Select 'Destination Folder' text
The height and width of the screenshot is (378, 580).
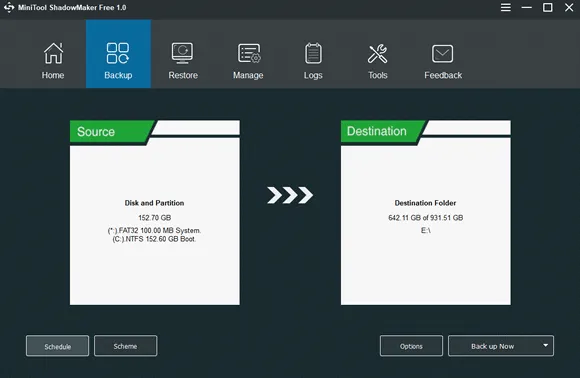[x=425, y=203]
